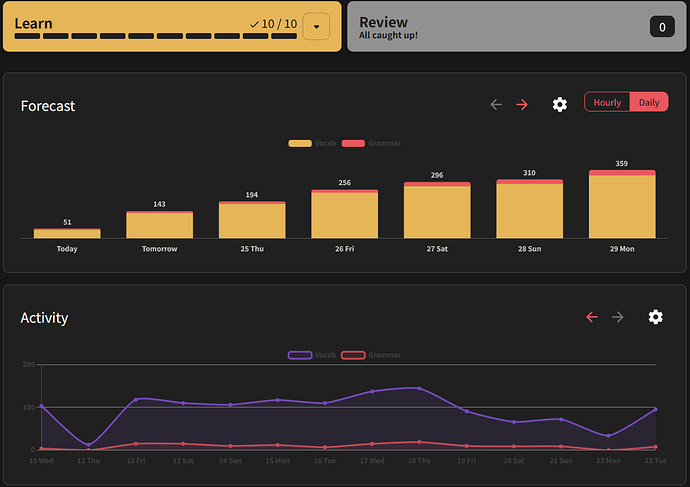Switch Forecast to Hourly view
This screenshot has height=487, width=690.
607,102
